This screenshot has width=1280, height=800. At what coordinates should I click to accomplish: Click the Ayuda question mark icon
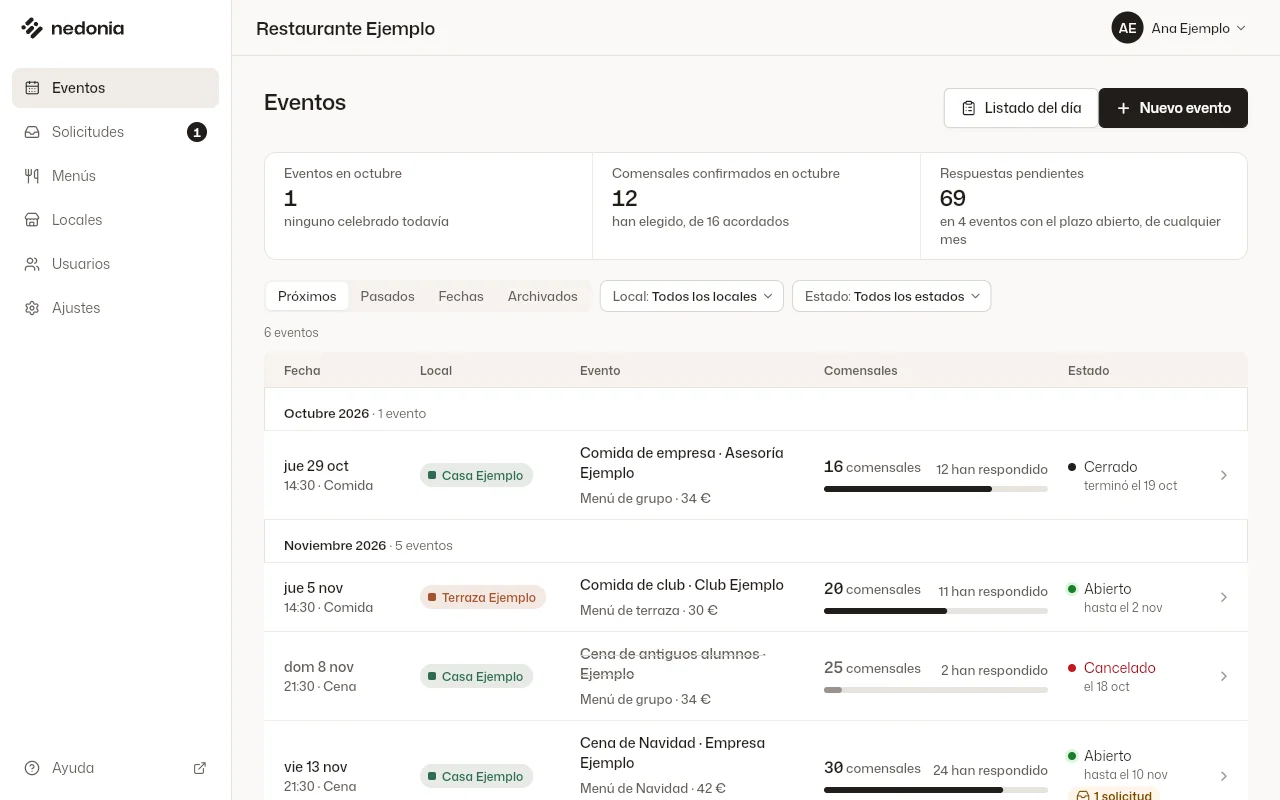tap(32, 768)
